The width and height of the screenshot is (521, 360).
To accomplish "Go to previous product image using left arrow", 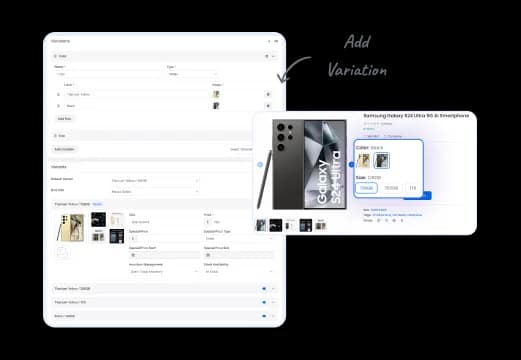I will pos(260,165).
